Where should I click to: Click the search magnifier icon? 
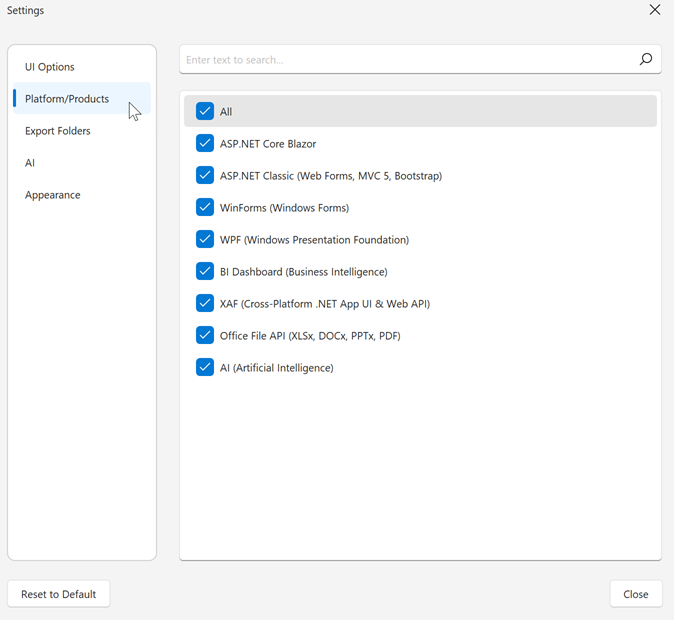pyautogui.click(x=646, y=59)
